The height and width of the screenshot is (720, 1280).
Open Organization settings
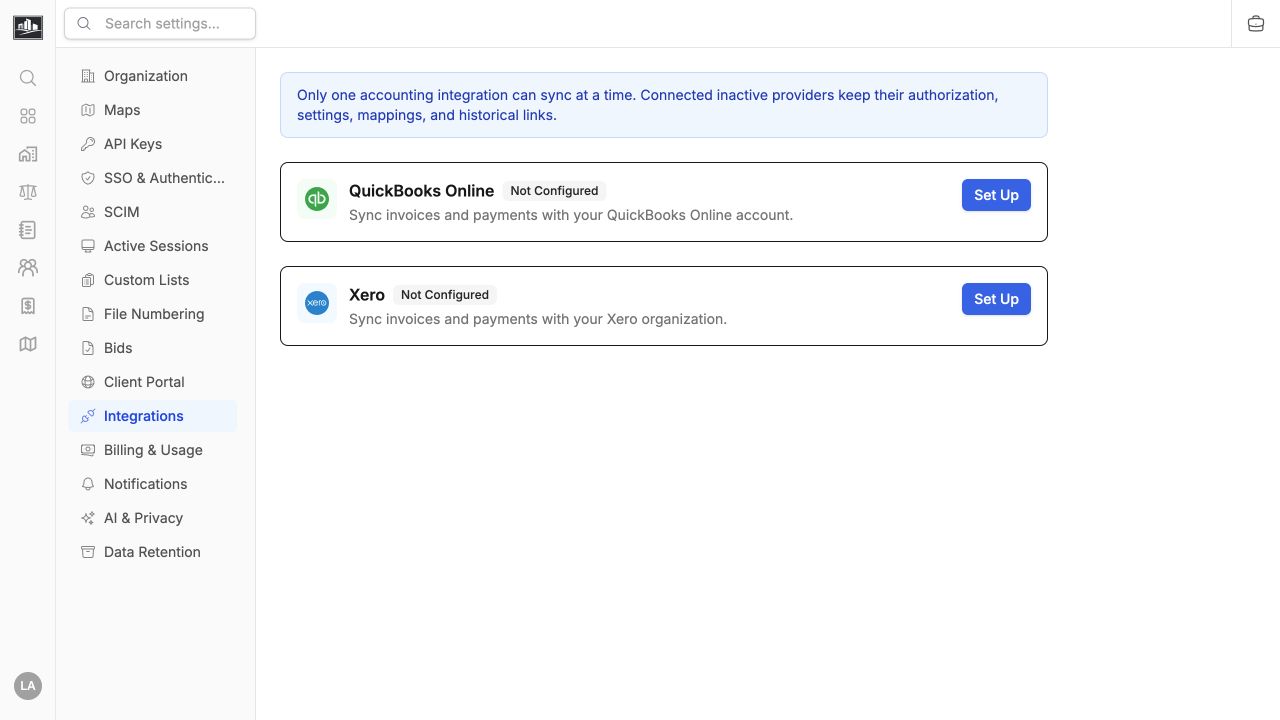(x=153, y=76)
